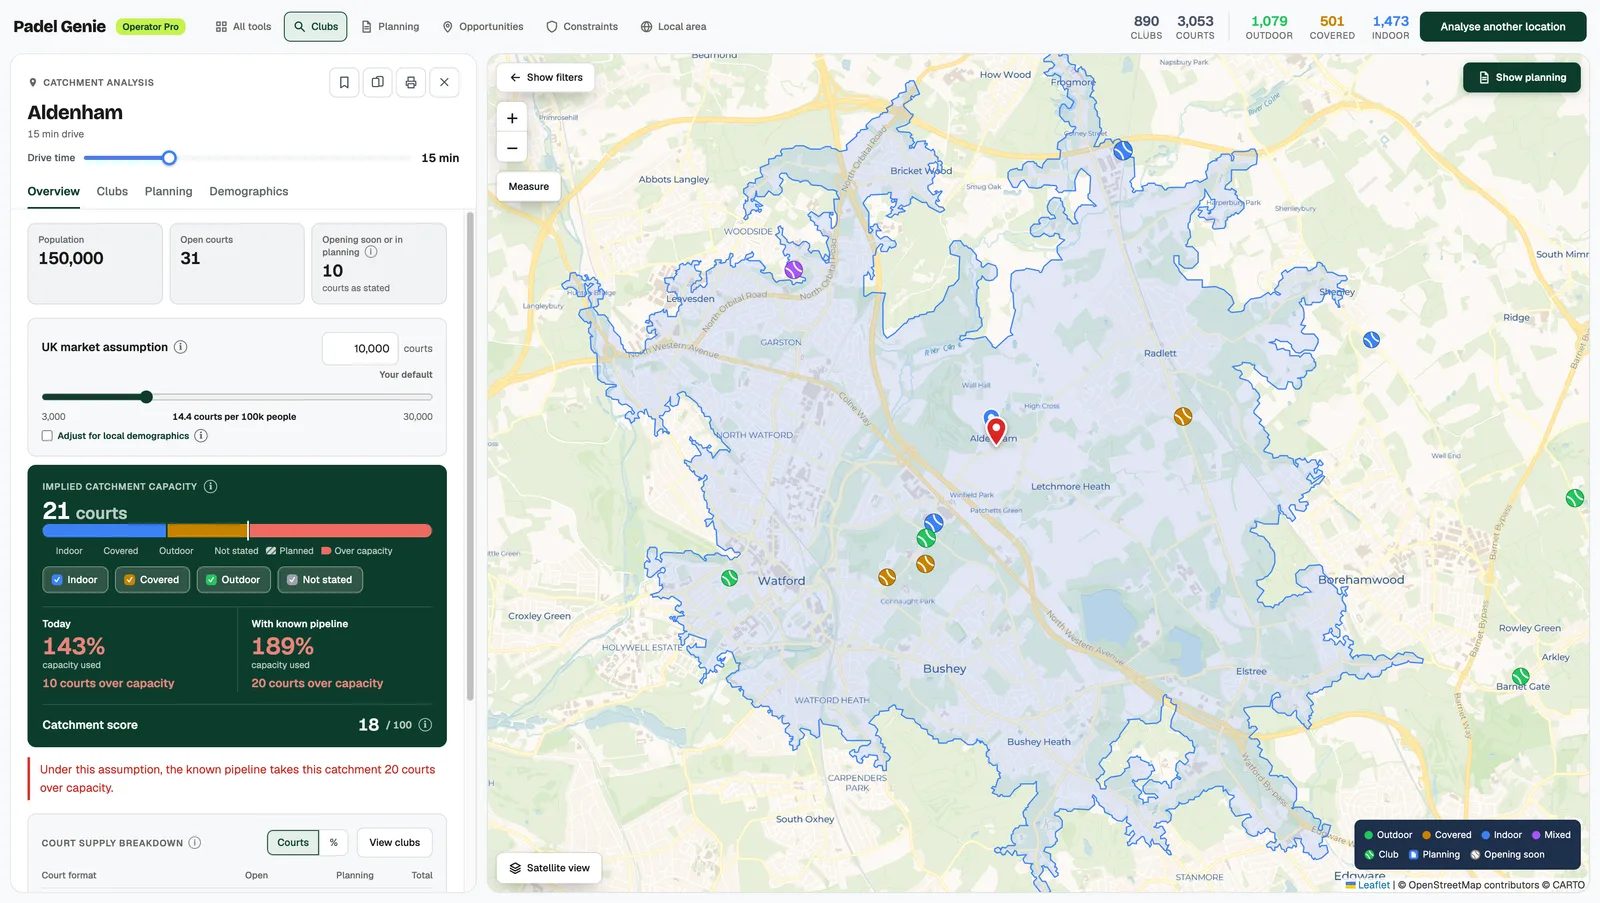Activate the Measure tool
The height and width of the screenshot is (903, 1600).
coord(529,187)
